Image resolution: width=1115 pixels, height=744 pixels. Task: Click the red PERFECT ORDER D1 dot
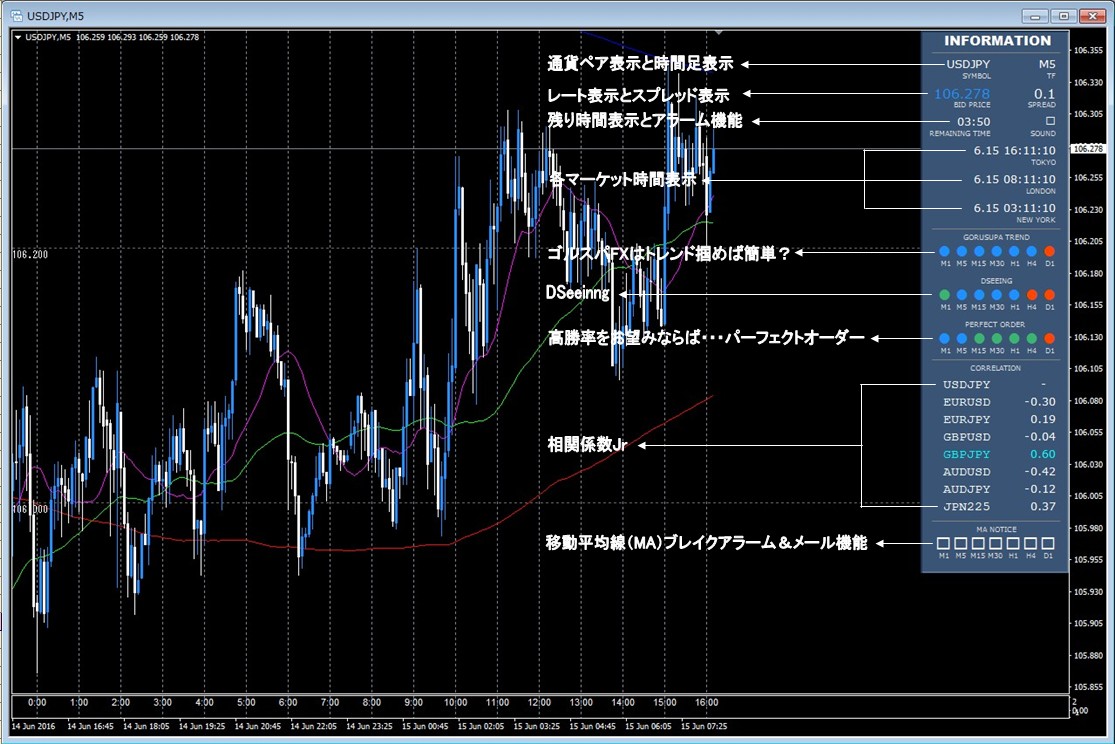(1049, 339)
